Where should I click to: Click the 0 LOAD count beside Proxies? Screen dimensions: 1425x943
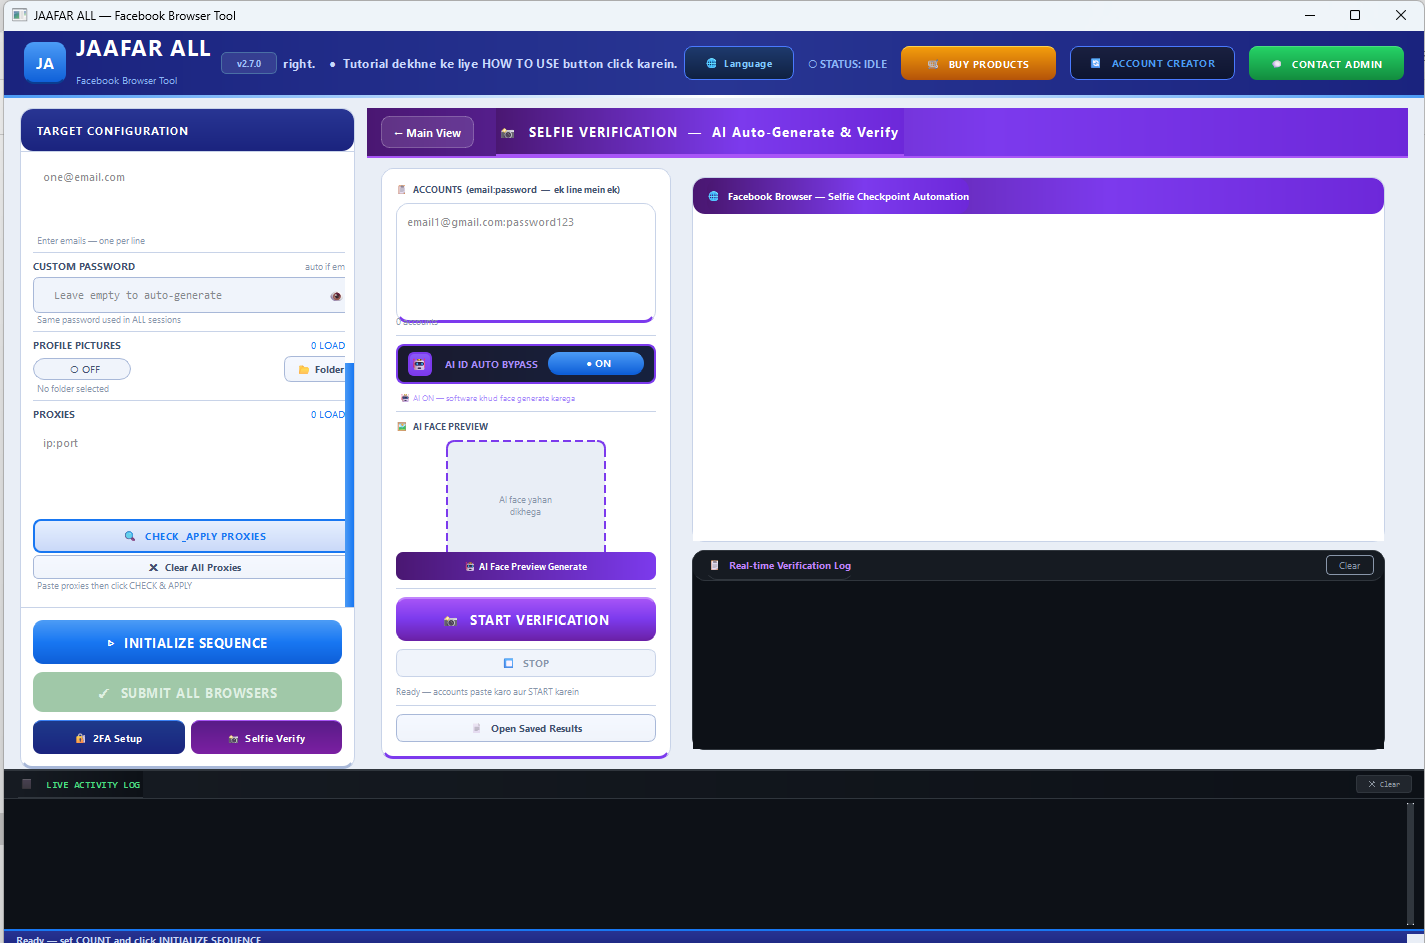(328, 415)
